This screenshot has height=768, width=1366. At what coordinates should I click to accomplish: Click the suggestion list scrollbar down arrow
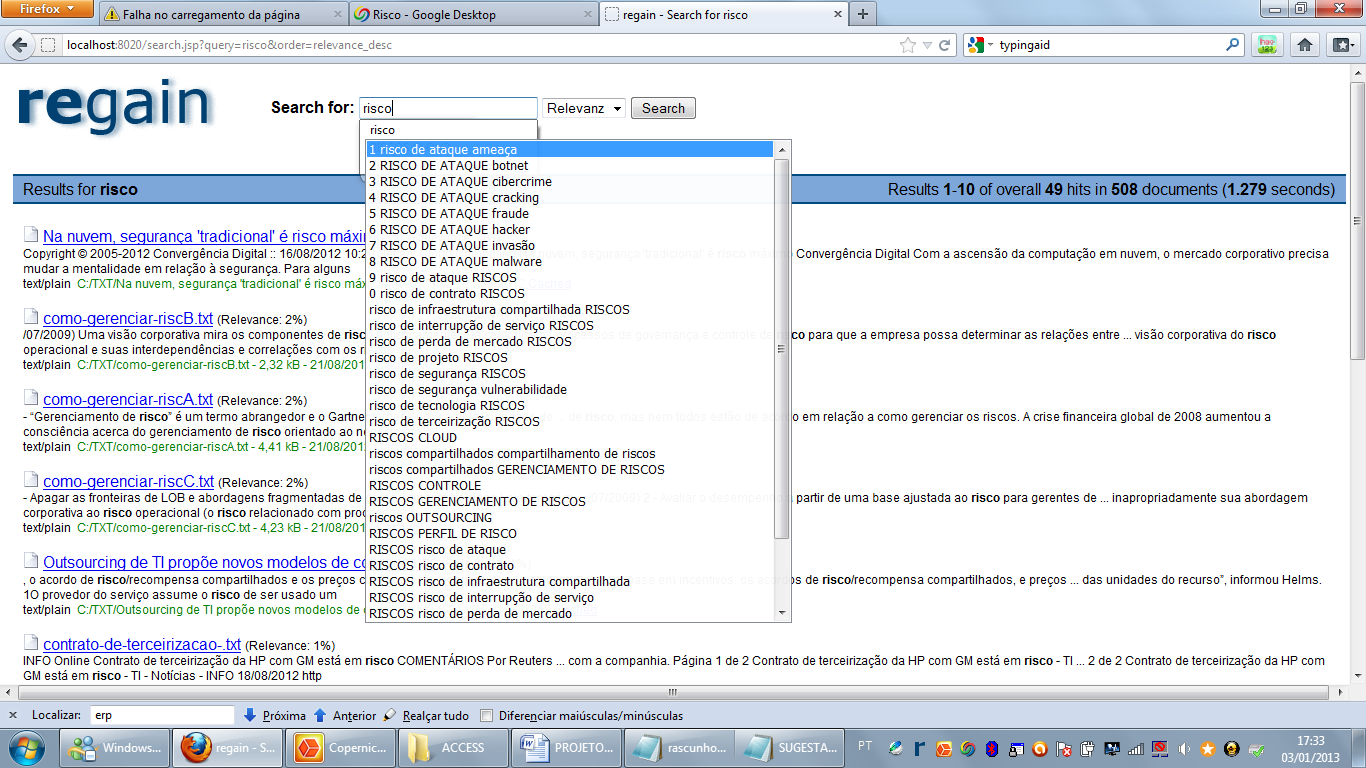pyautogui.click(x=782, y=612)
